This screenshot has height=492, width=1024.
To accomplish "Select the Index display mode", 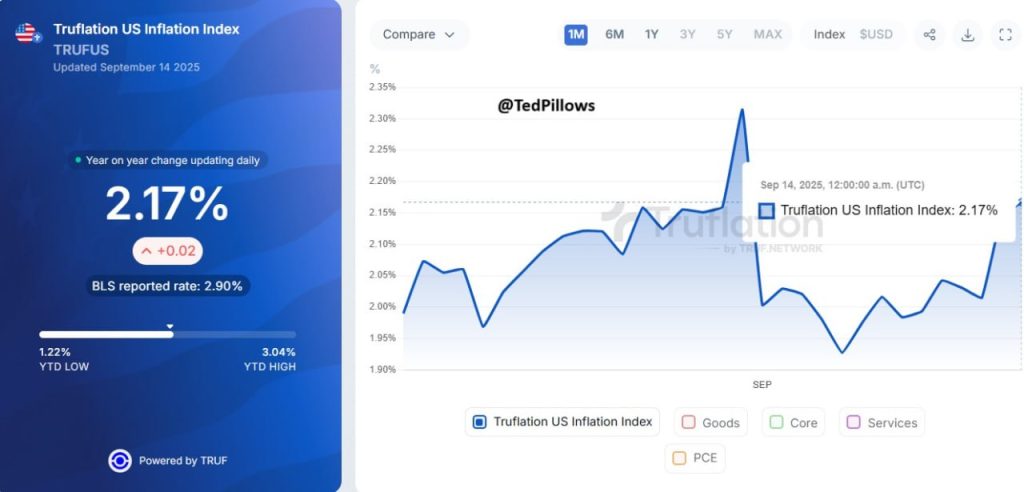I will pos(829,35).
